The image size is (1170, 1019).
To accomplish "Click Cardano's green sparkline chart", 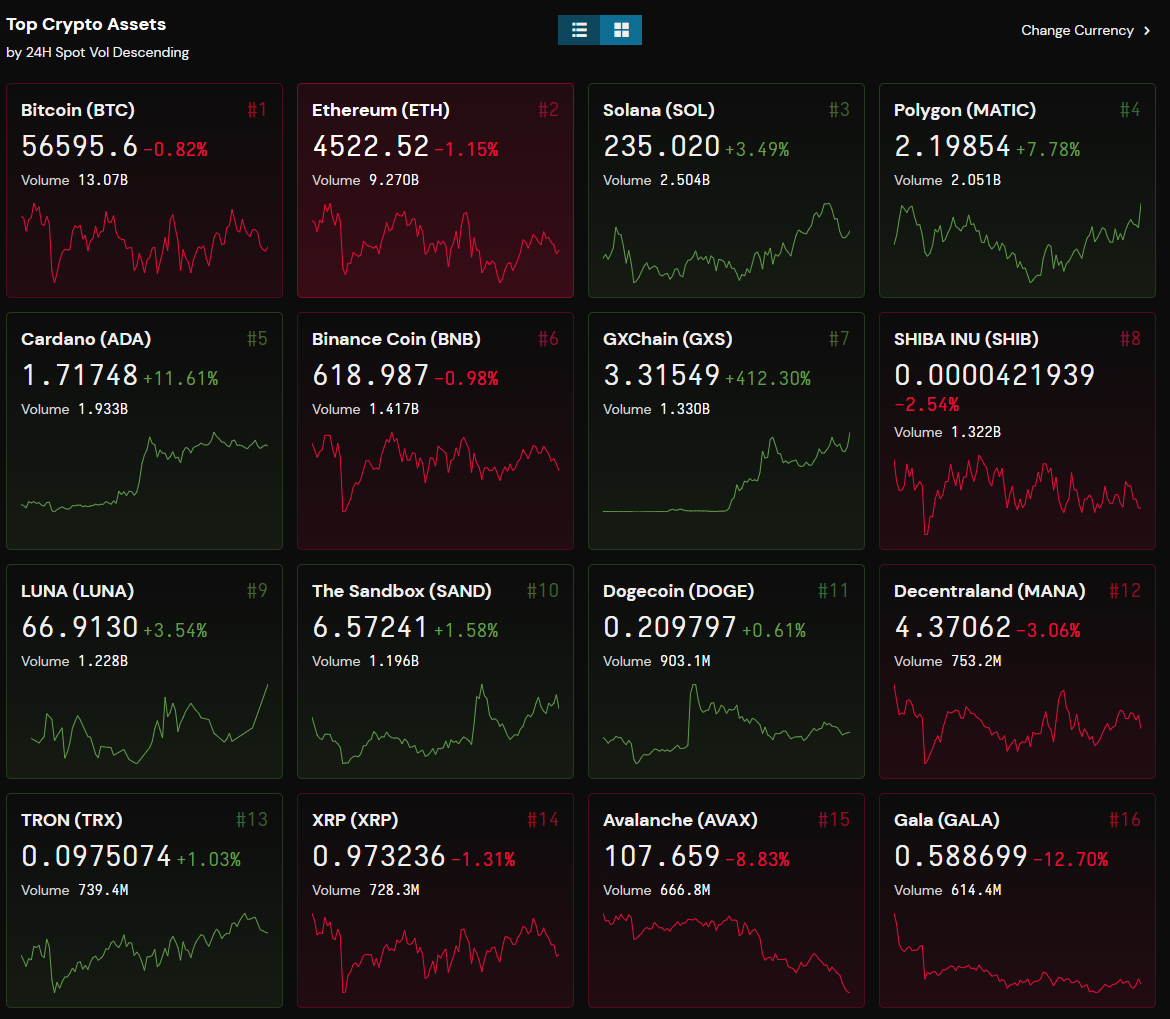I will tap(145, 471).
